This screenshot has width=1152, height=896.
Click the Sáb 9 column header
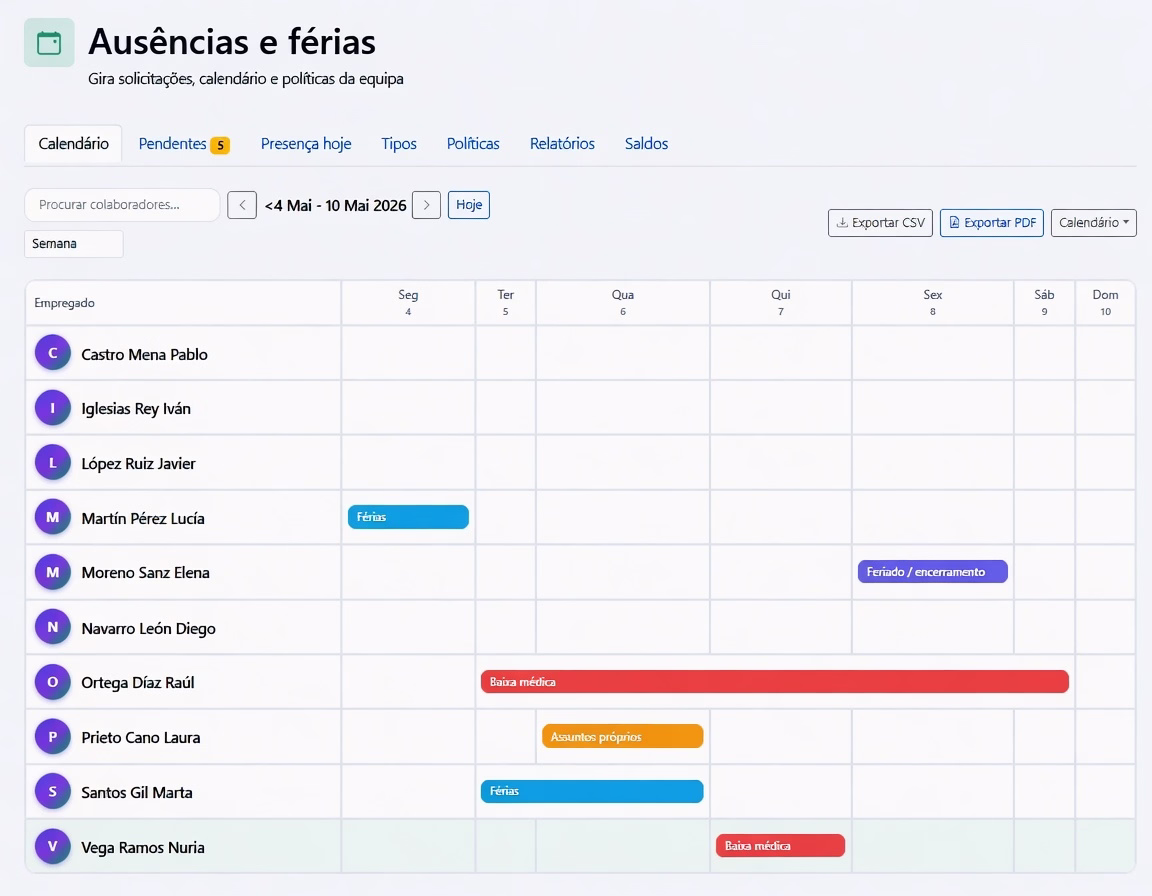point(1045,303)
